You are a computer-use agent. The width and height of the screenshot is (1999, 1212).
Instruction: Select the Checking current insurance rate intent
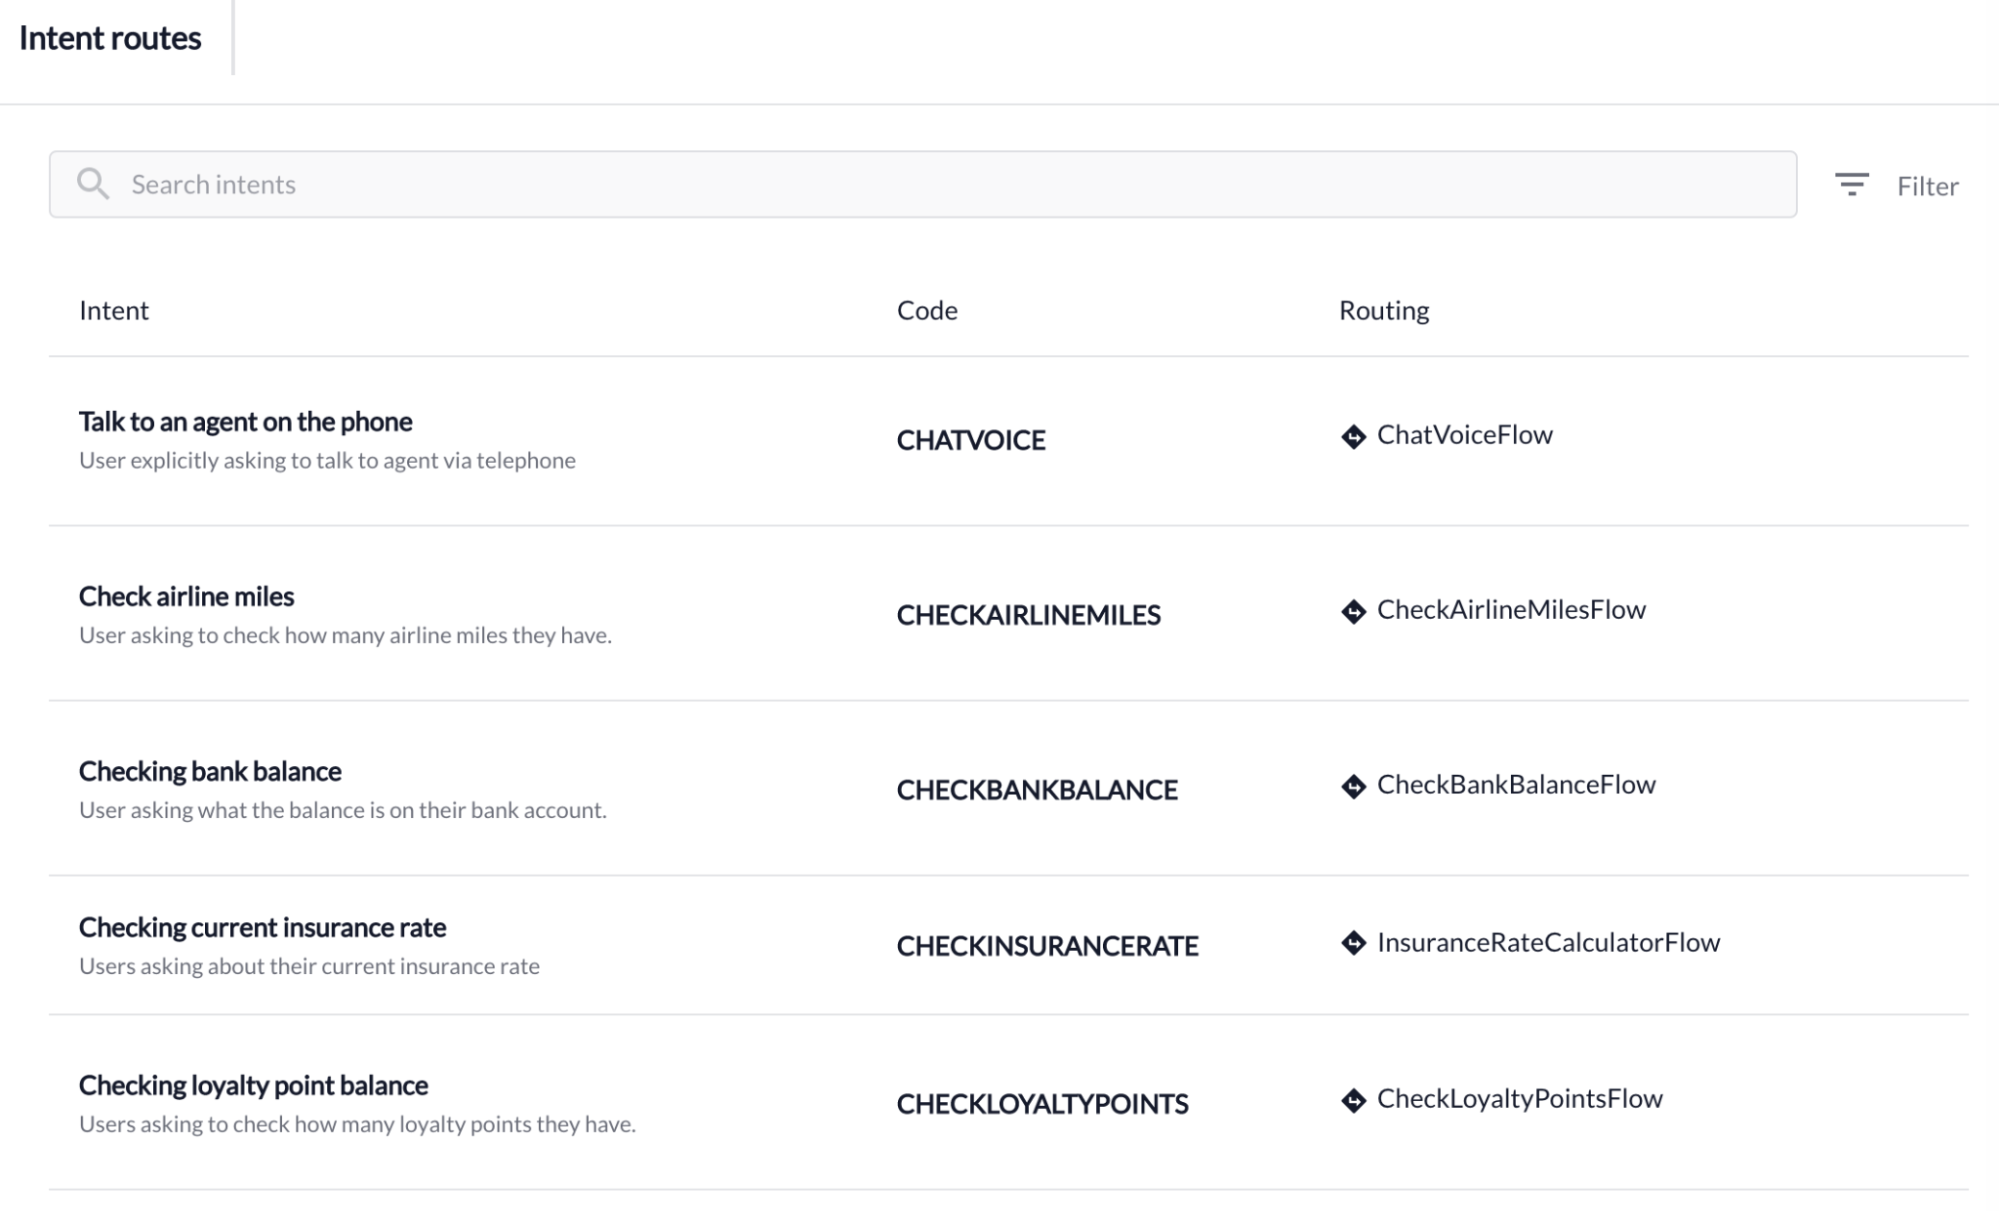pos(262,928)
